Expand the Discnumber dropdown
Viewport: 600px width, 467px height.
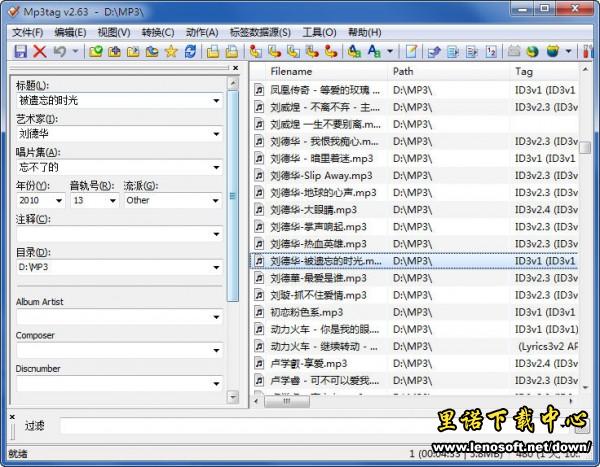click(216, 384)
